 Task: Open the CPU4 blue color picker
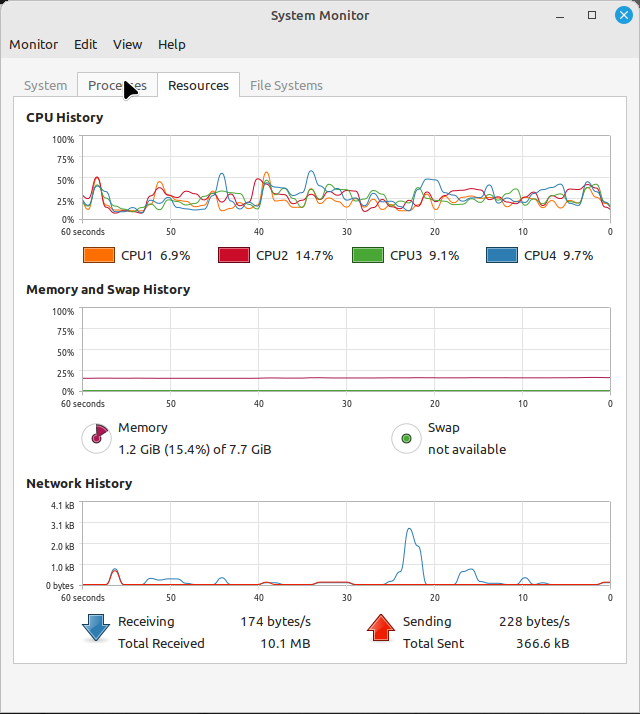[502, 255]
